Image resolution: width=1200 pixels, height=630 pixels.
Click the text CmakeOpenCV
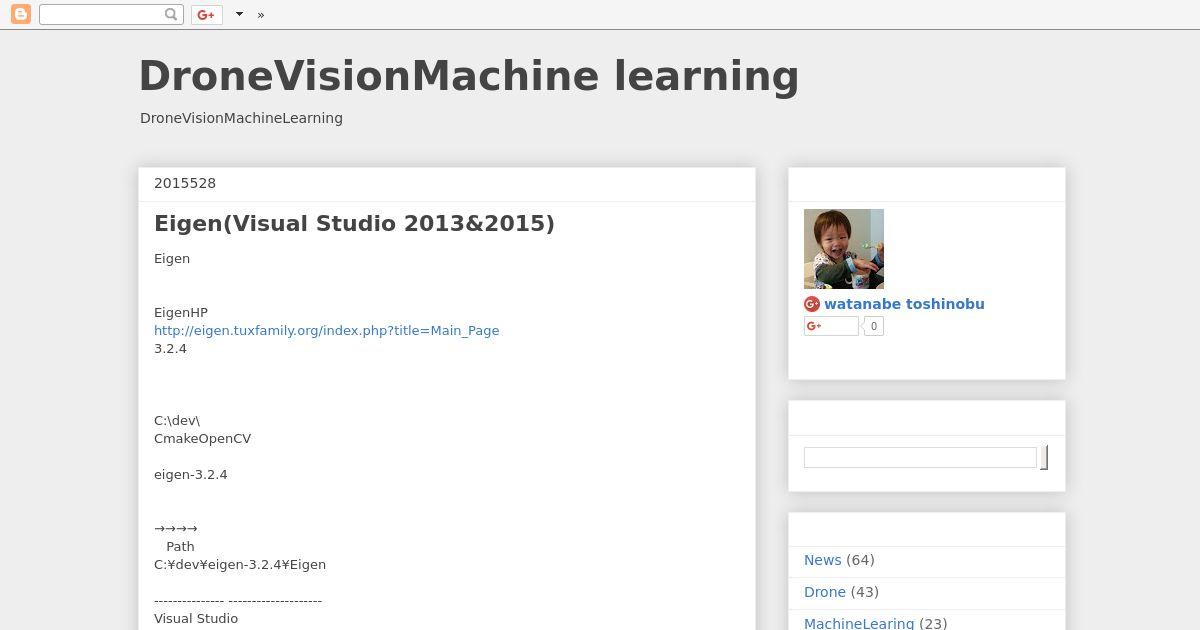point(203,438)
